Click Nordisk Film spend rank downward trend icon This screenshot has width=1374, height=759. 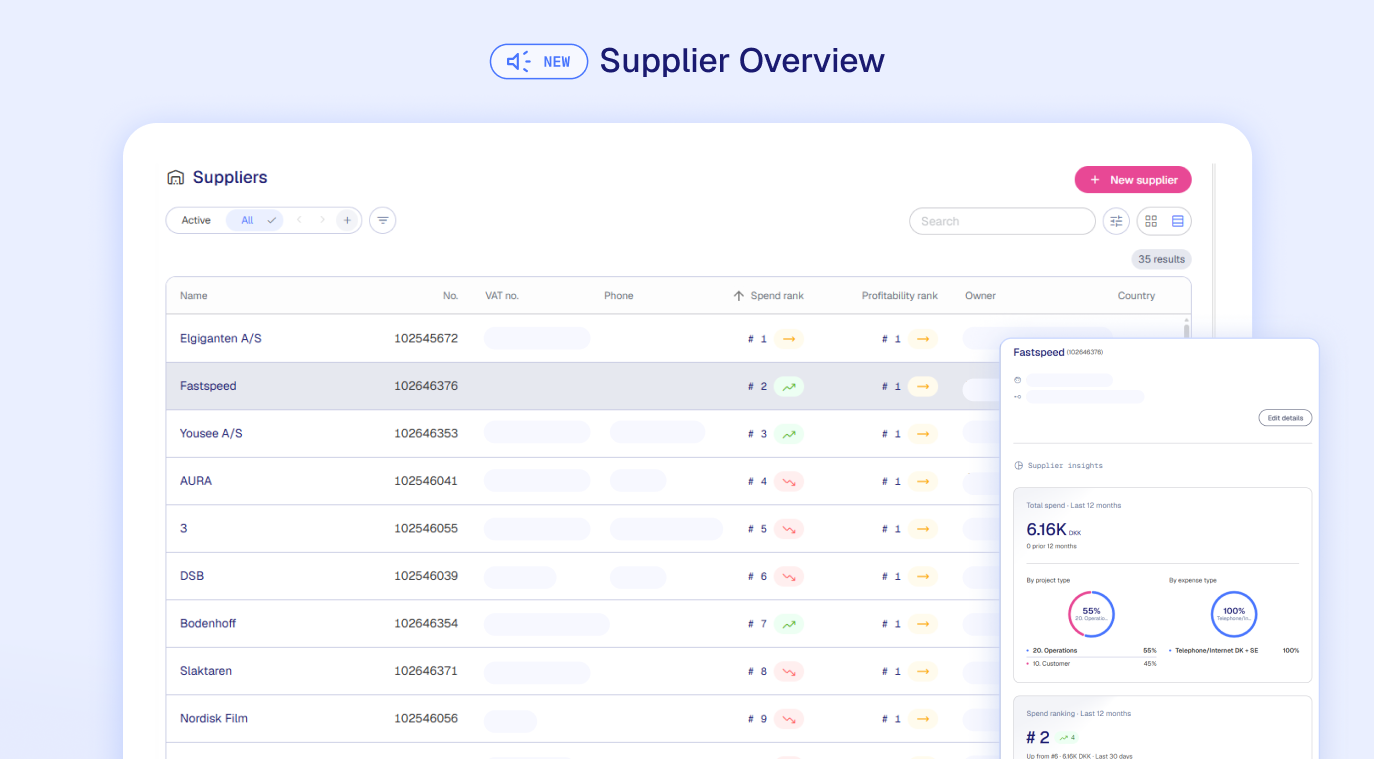(789, 719)
